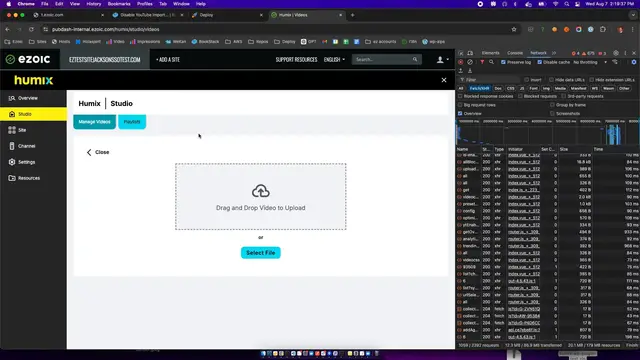Go back in Chrome
This screenshot has width=640, height=360.
point(7,29)
